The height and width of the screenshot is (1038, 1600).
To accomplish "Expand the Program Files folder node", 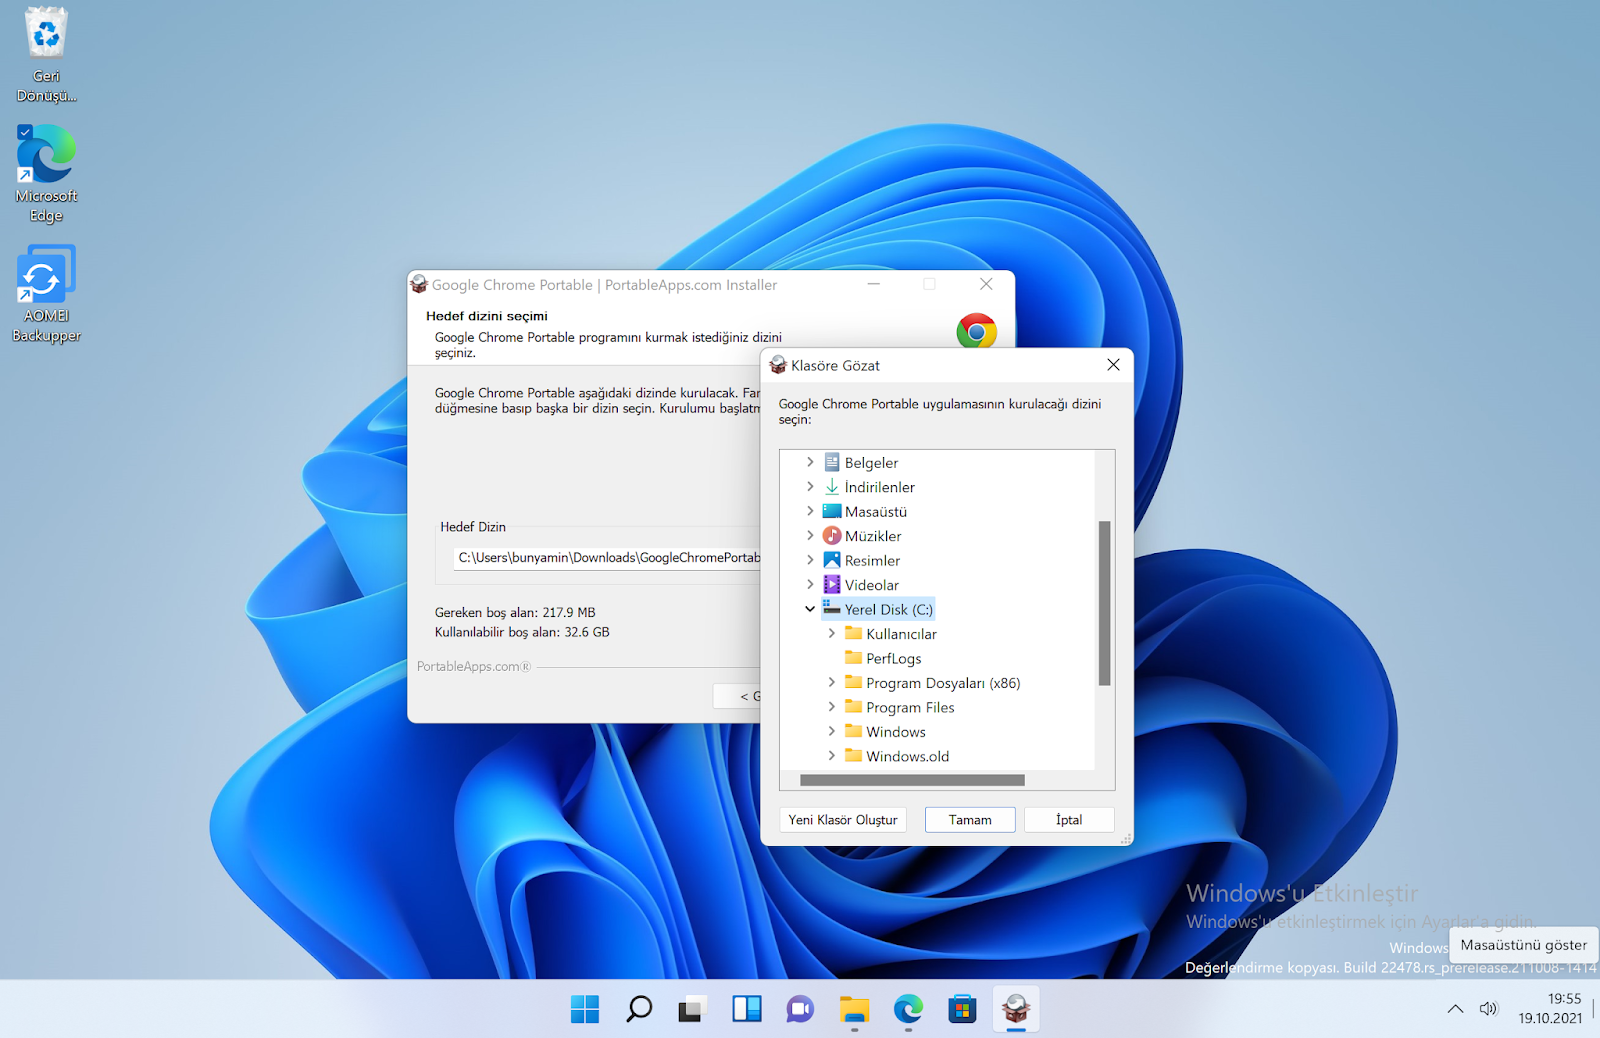I will (831, 707).
